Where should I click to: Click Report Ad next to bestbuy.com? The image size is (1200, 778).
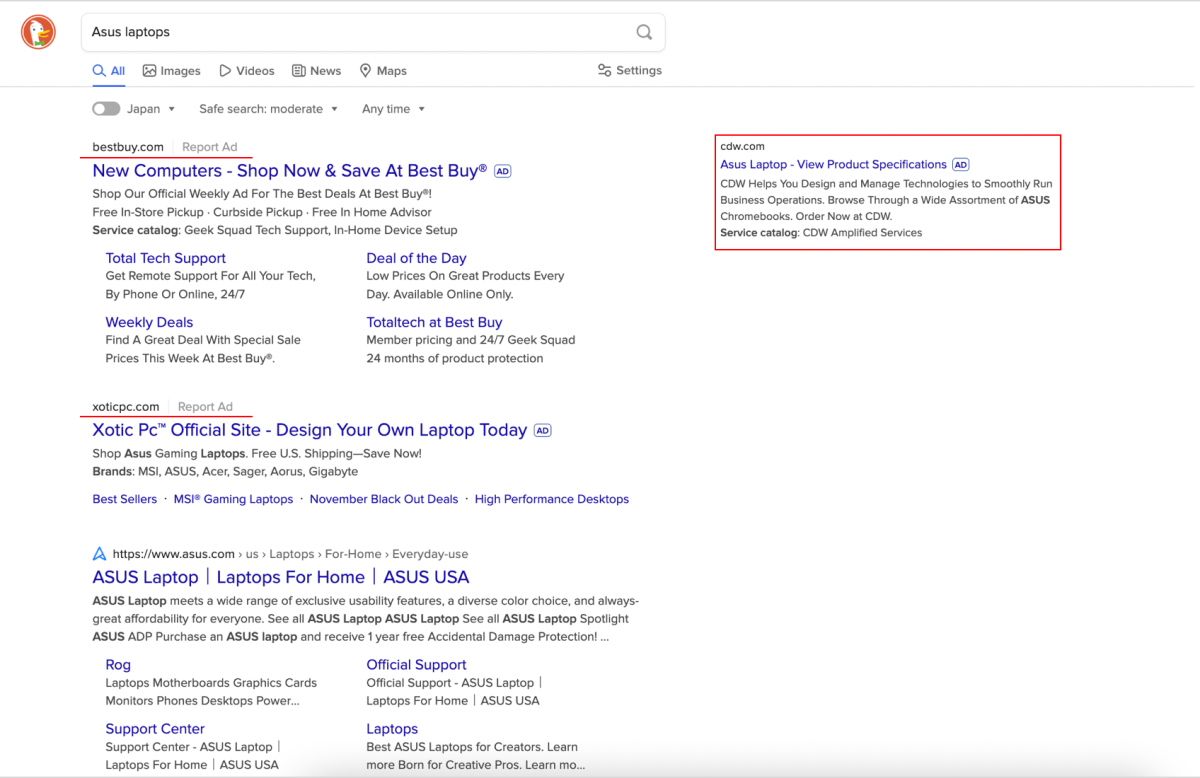coord(210,147)
